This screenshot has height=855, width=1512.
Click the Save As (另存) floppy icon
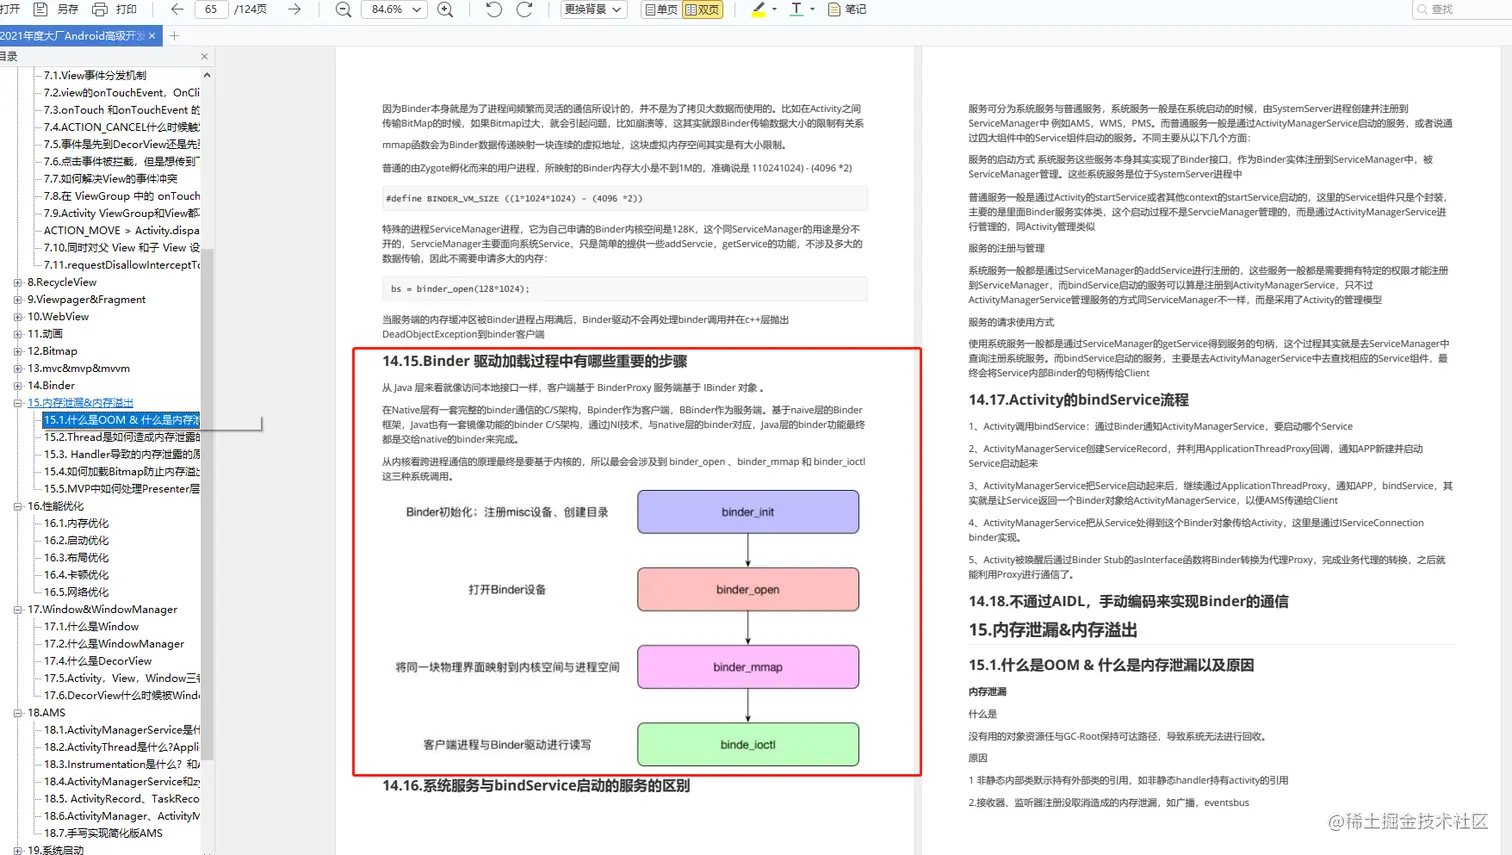[41, 9]
